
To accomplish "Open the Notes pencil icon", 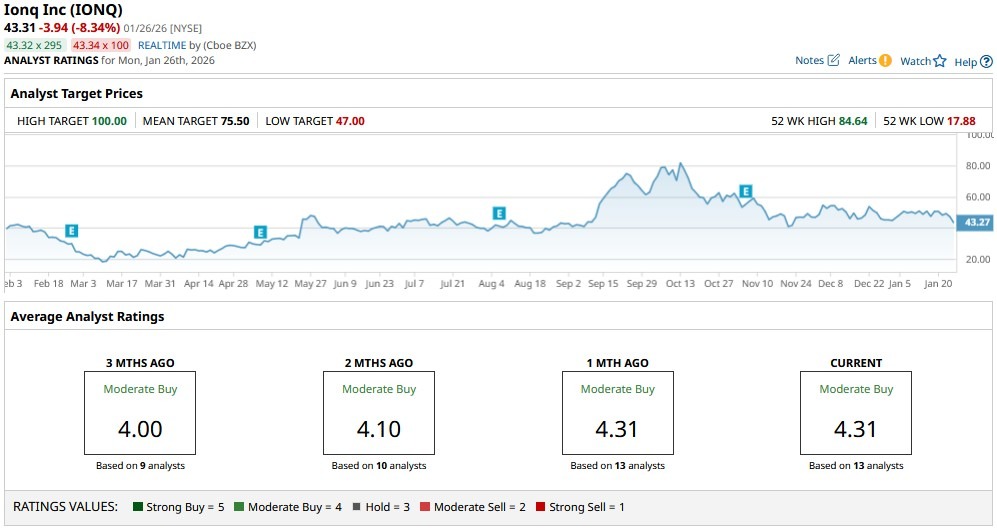I will (x=834, y=60).
